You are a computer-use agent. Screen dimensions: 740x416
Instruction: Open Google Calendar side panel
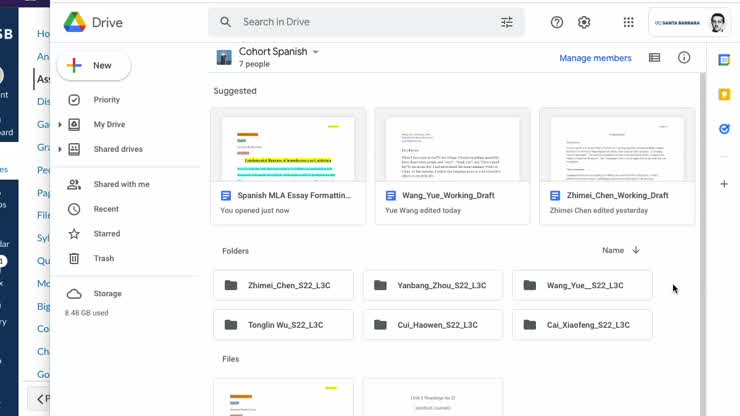coord(724,60)
